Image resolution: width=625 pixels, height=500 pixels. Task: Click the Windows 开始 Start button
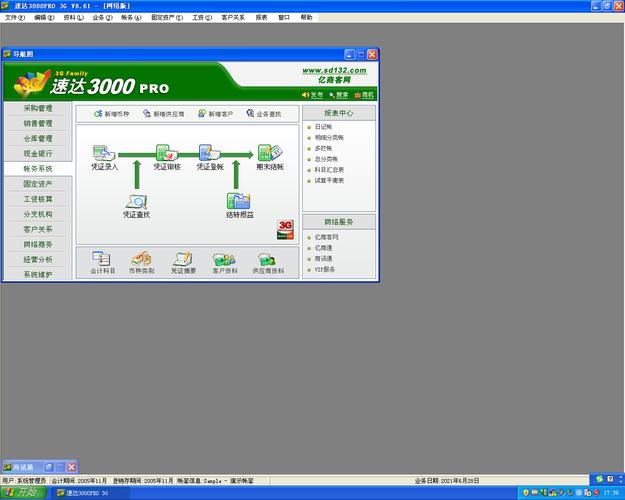[23, 493]
